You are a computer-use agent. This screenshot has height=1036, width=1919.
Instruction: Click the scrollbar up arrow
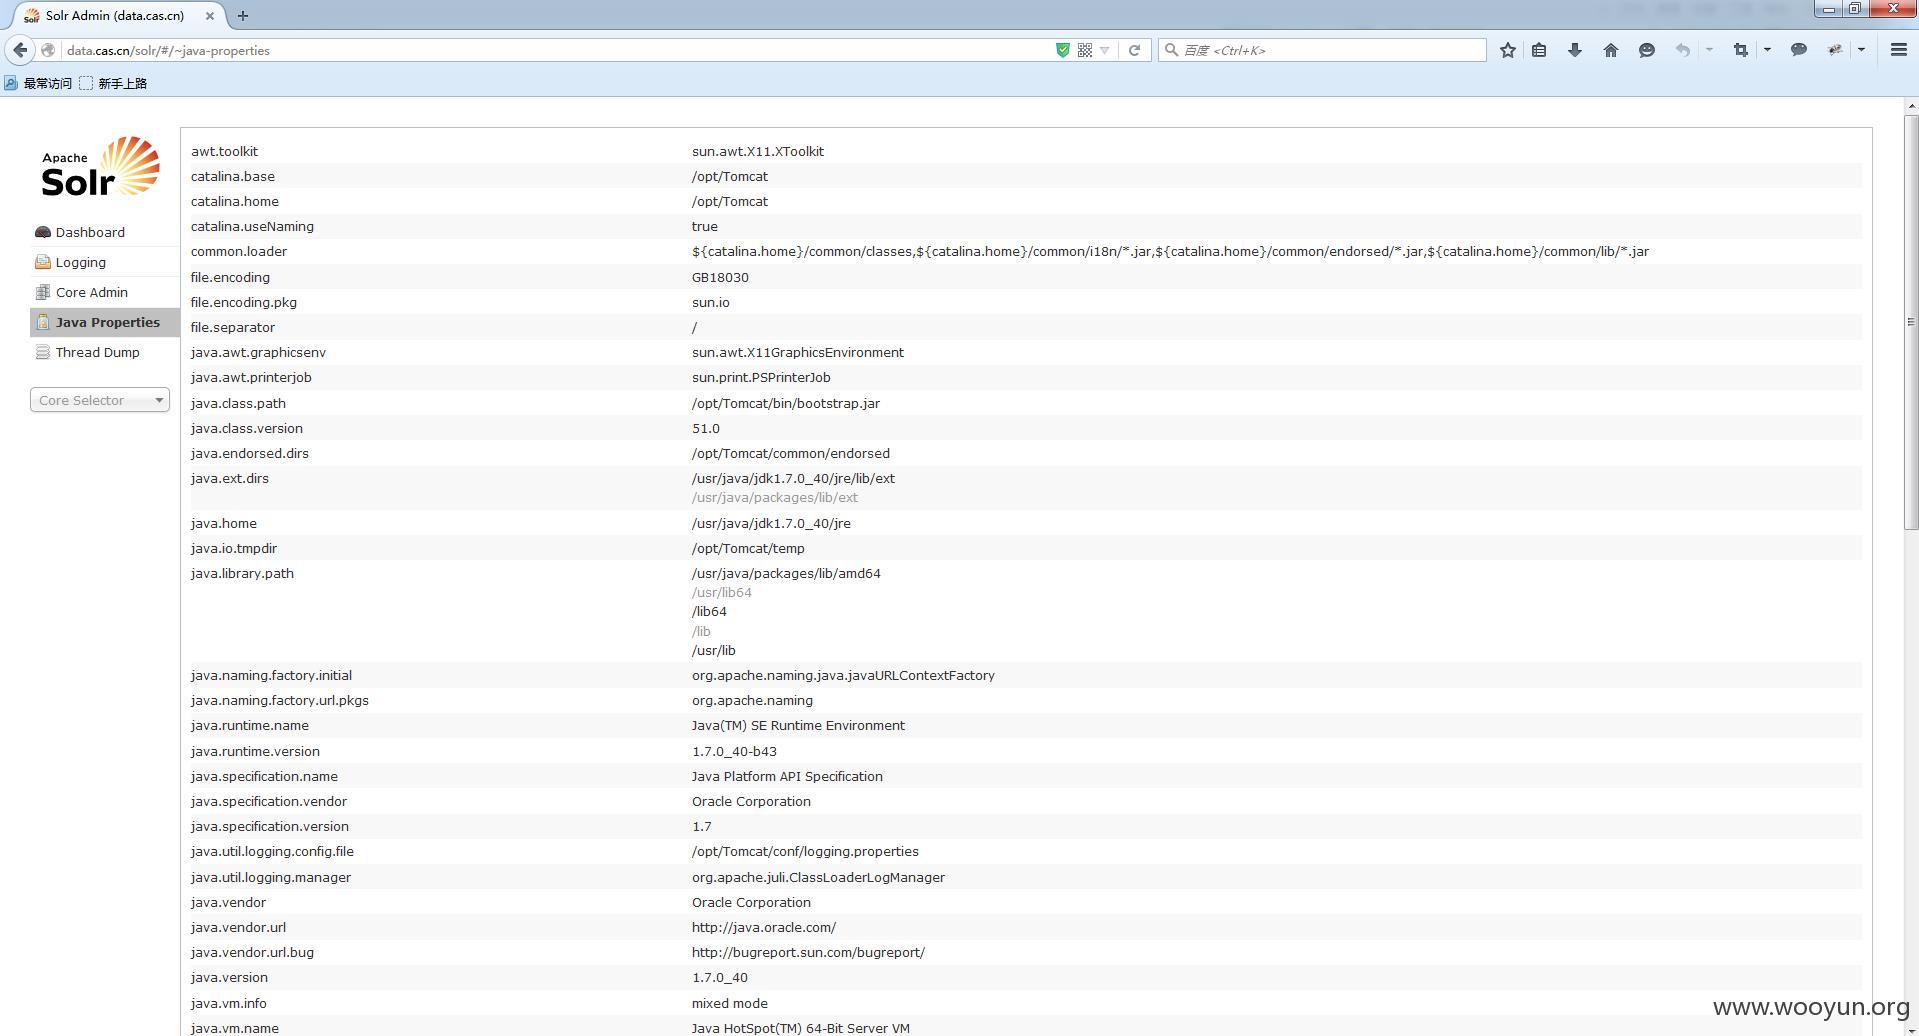tap(1911, 105)
